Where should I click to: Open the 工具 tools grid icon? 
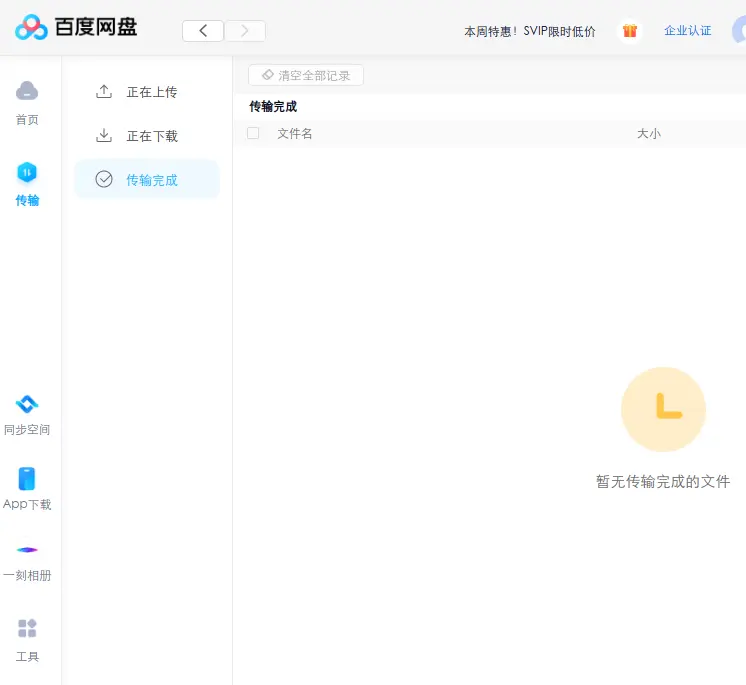27,628
